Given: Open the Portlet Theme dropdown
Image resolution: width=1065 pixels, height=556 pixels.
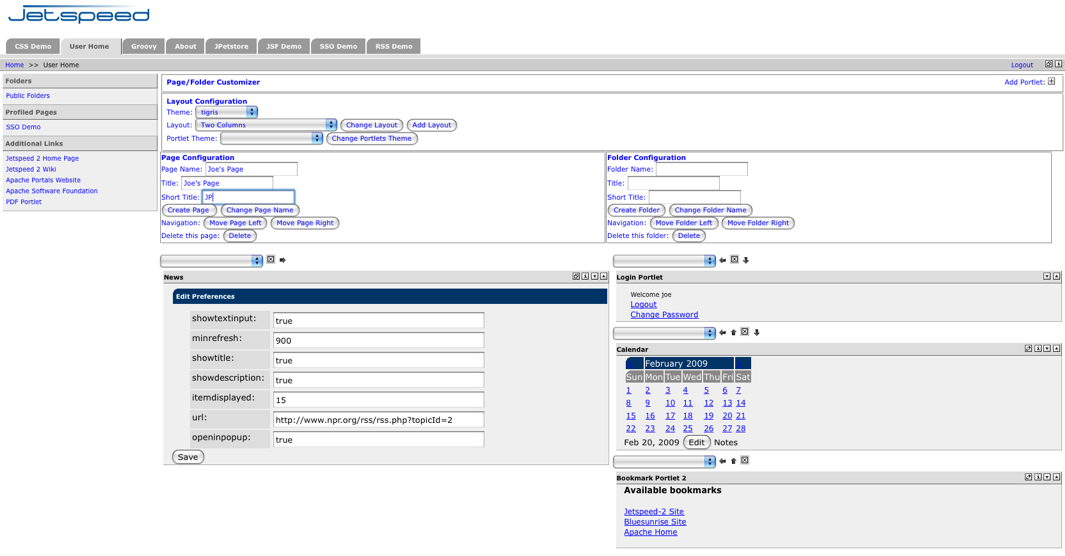Looking at the screenshot, I should click(271, 139).
